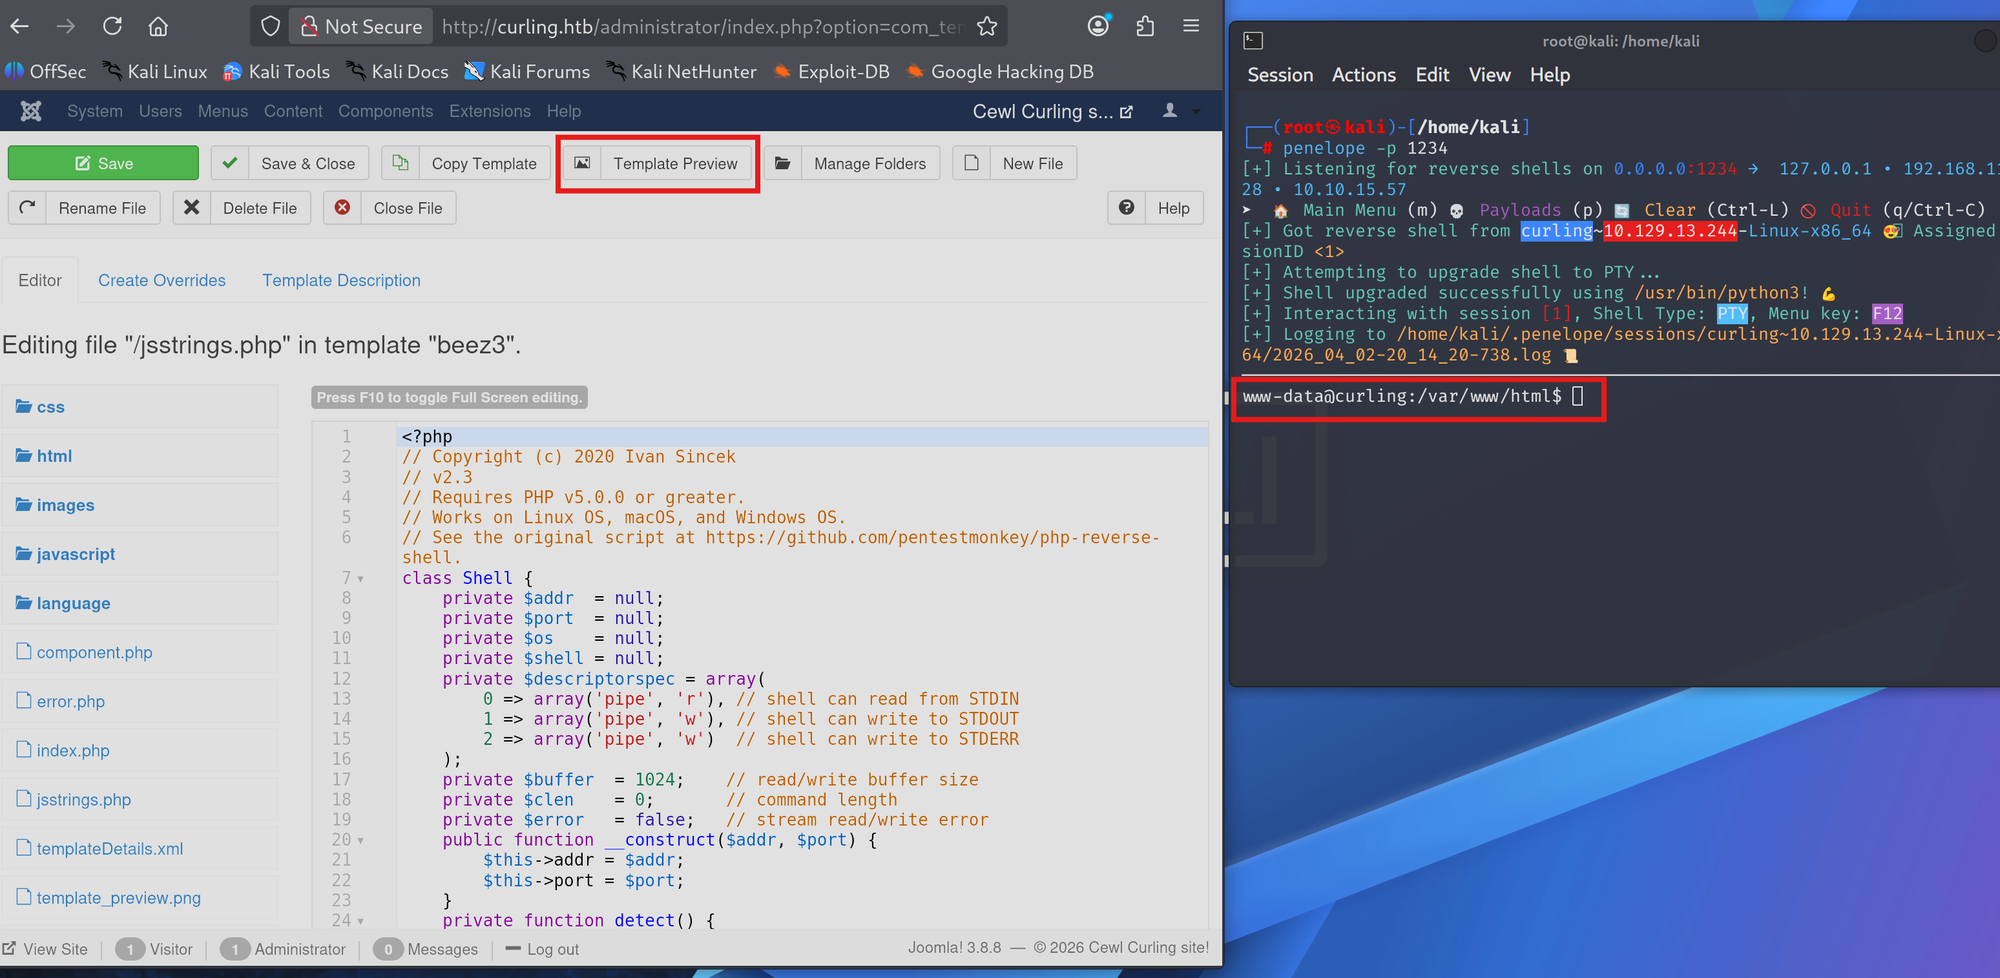Screen dimensions: 2000x978
Task: Click the browser address bar URL
Action: 702,26
